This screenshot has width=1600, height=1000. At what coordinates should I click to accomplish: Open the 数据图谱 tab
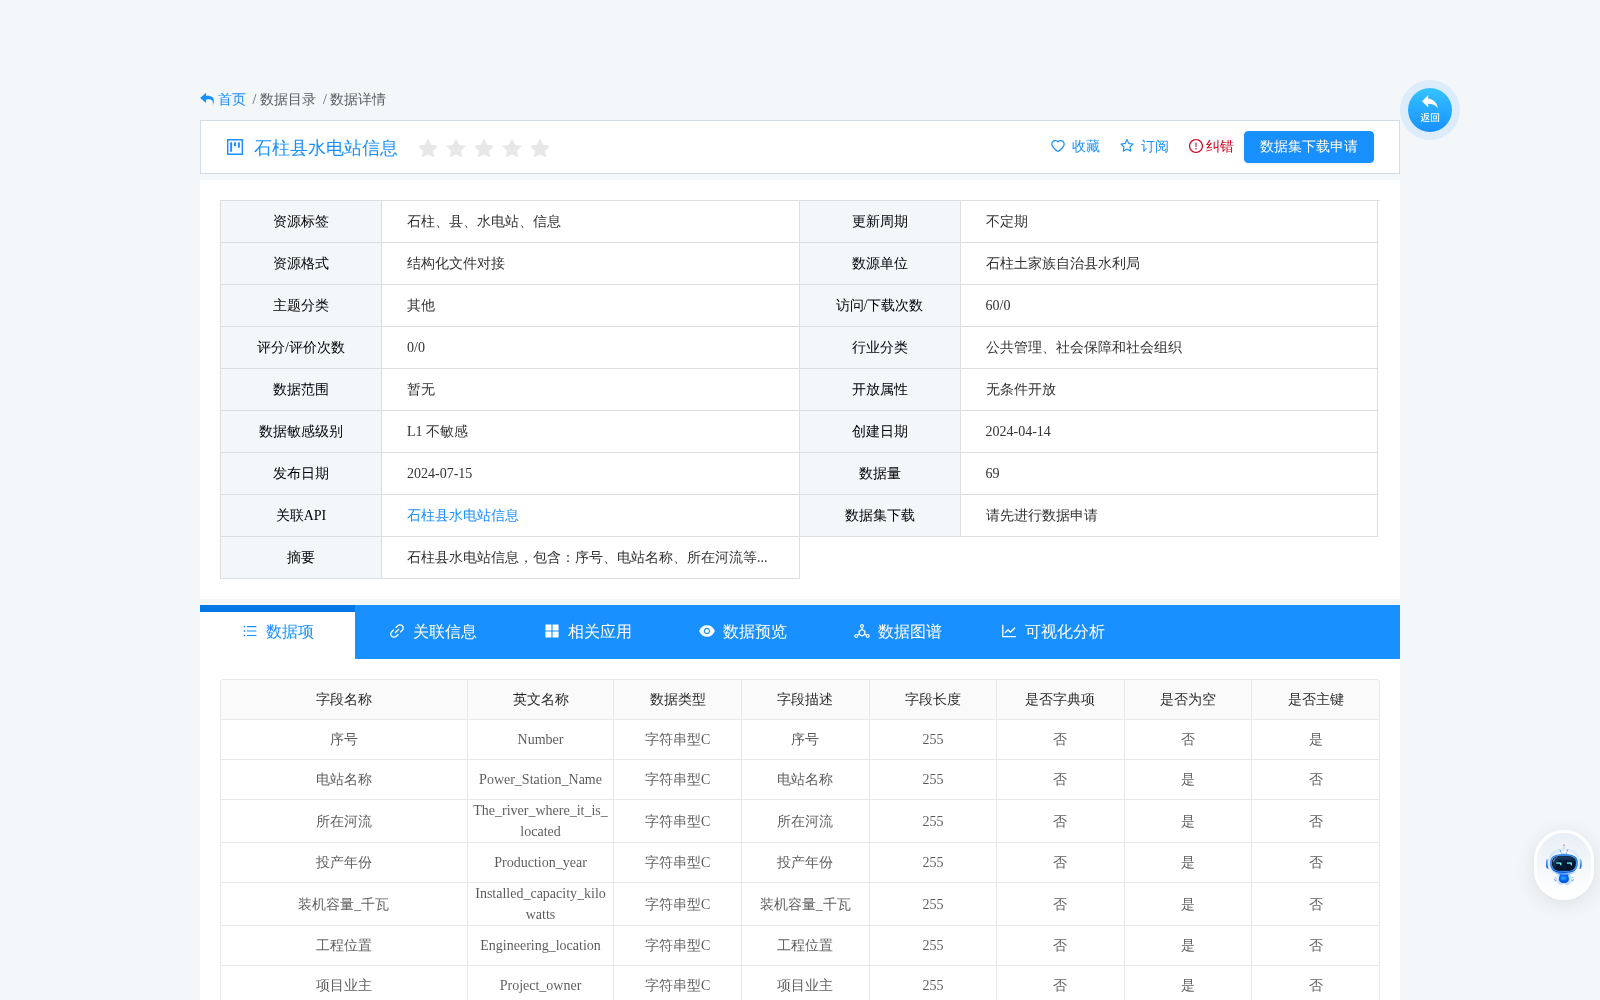(898, 632)
